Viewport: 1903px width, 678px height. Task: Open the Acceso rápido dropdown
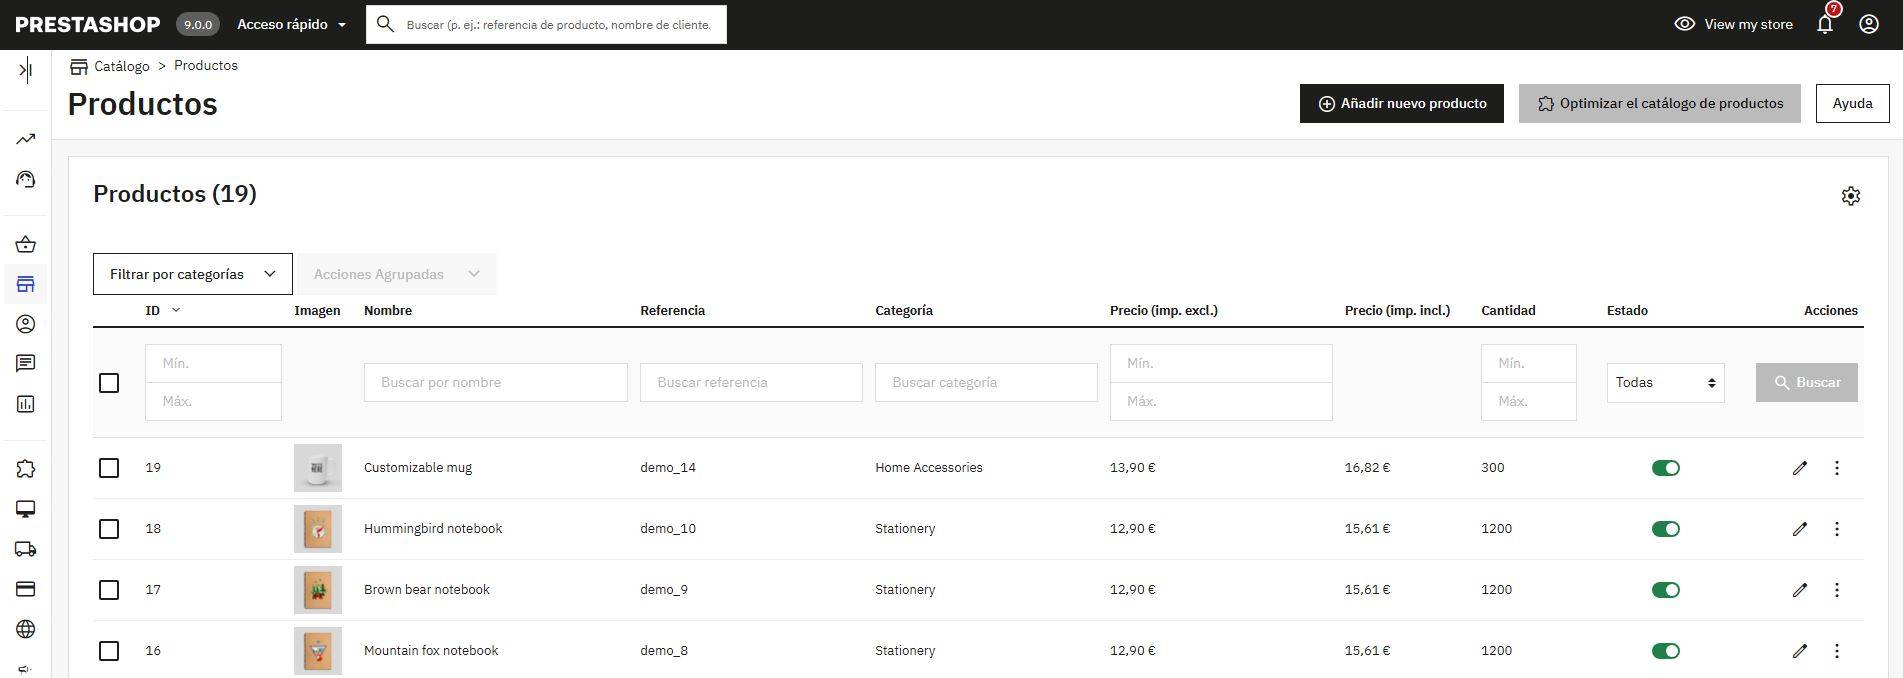click(x=291, y=24)
